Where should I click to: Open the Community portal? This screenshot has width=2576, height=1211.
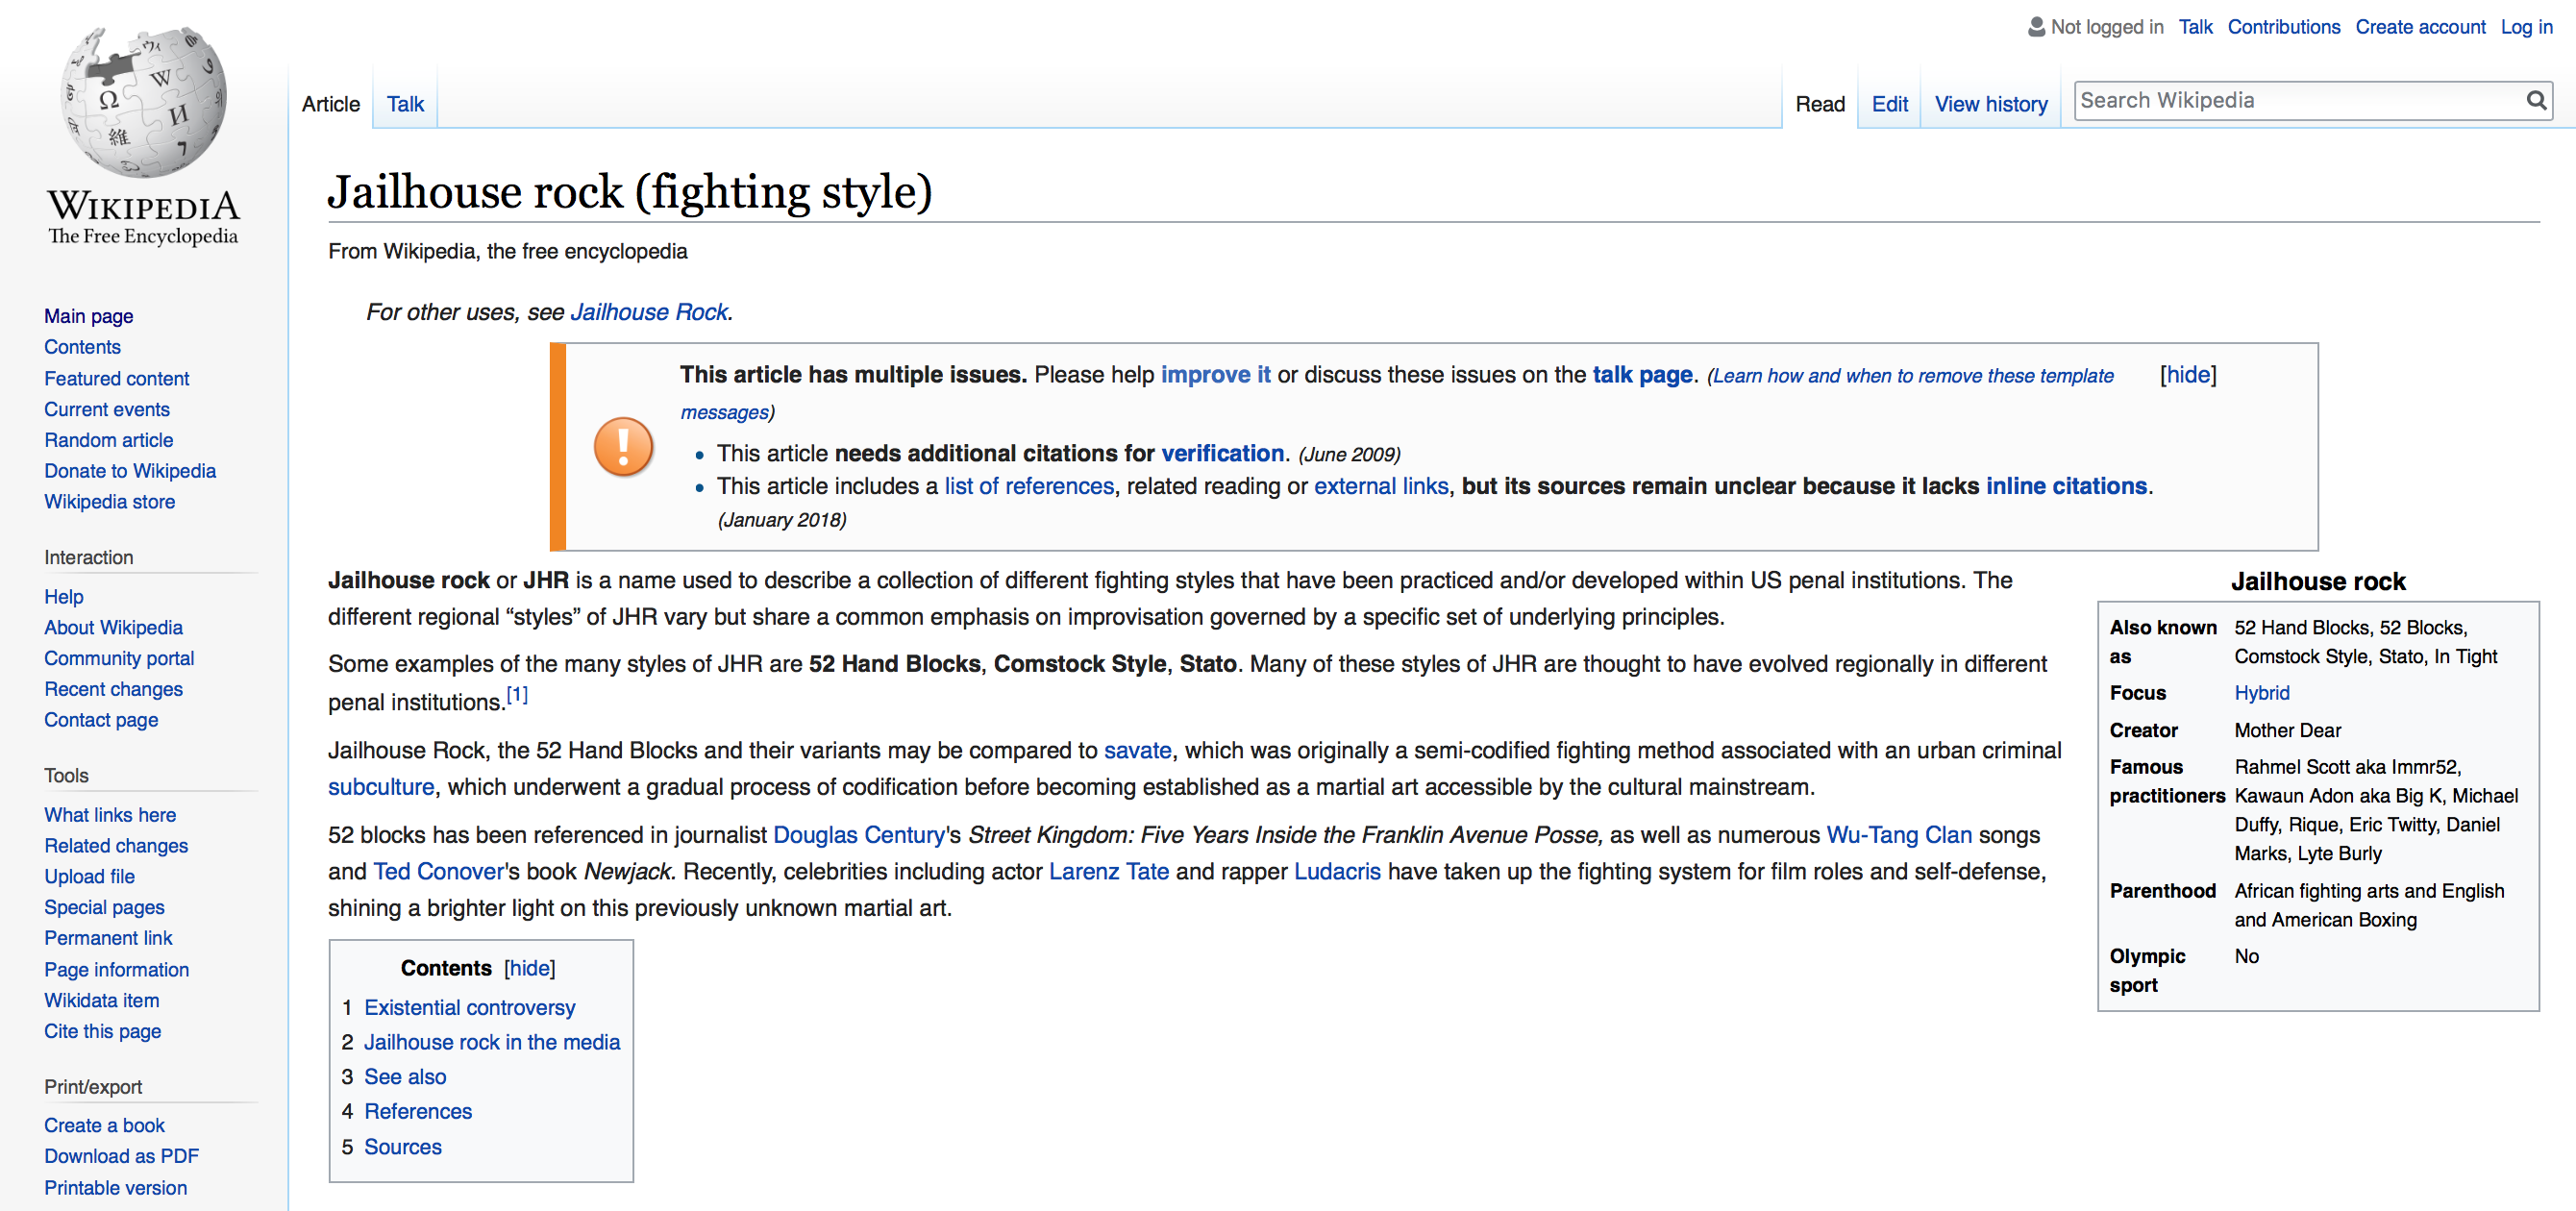[119, 658]
